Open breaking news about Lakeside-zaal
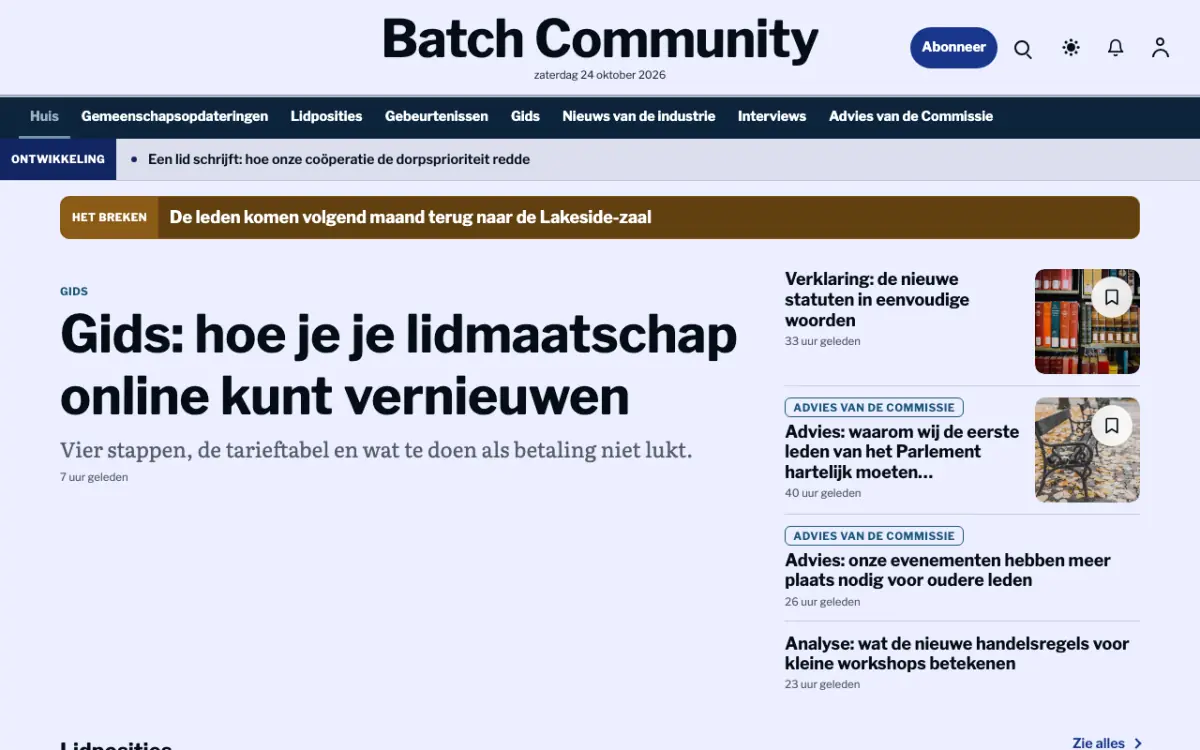Screen dimensions: 1200x750 [410, 217]
